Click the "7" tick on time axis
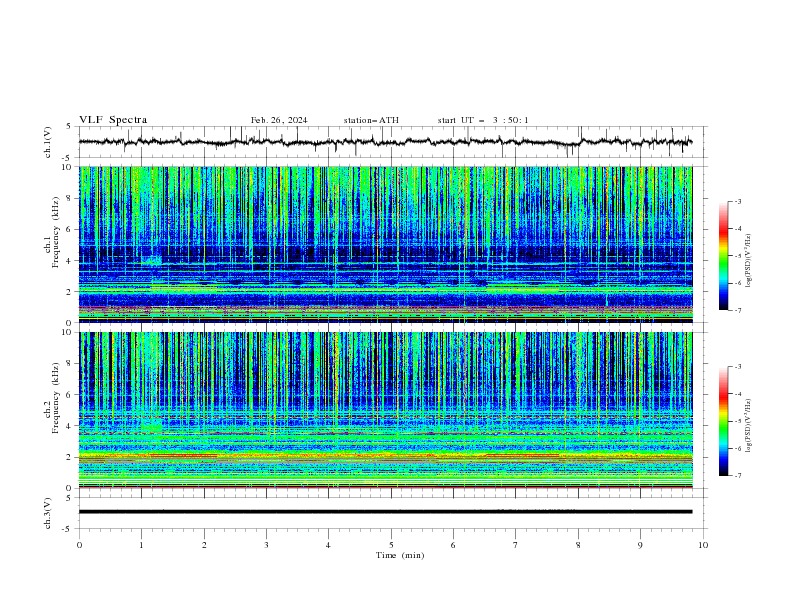 pyautogui.click(x=516, y=545)
